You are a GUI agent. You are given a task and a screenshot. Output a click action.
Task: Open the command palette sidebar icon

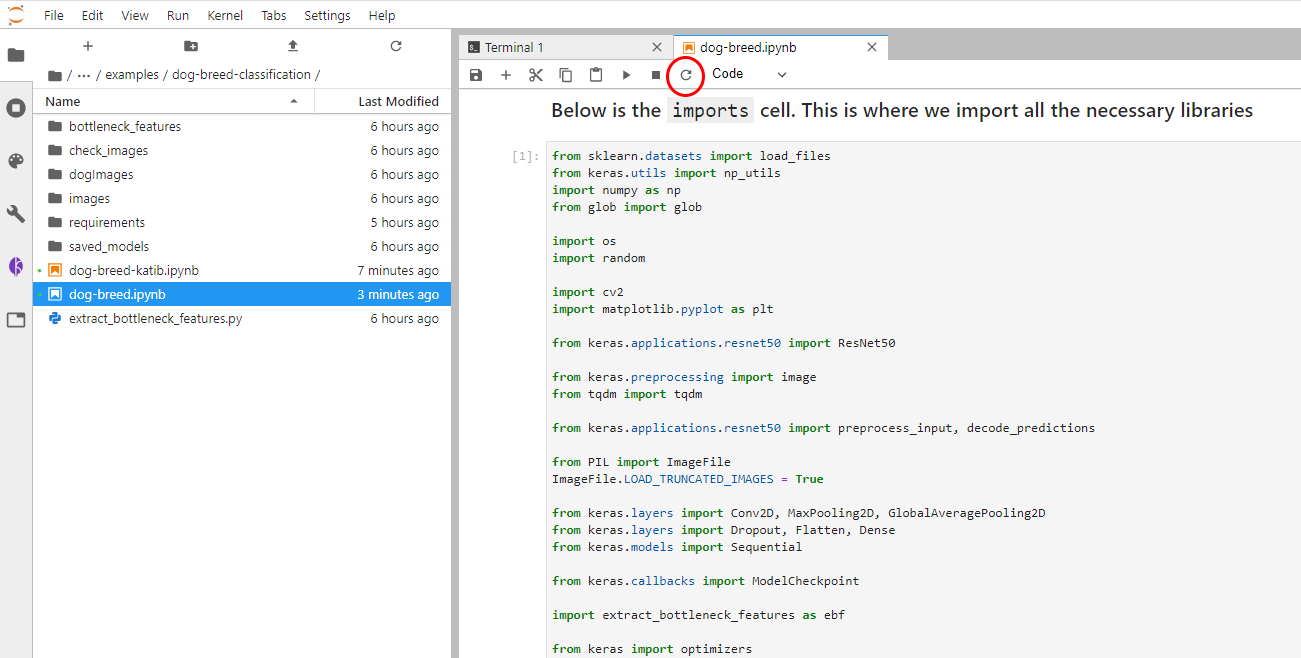coord(16,161)
